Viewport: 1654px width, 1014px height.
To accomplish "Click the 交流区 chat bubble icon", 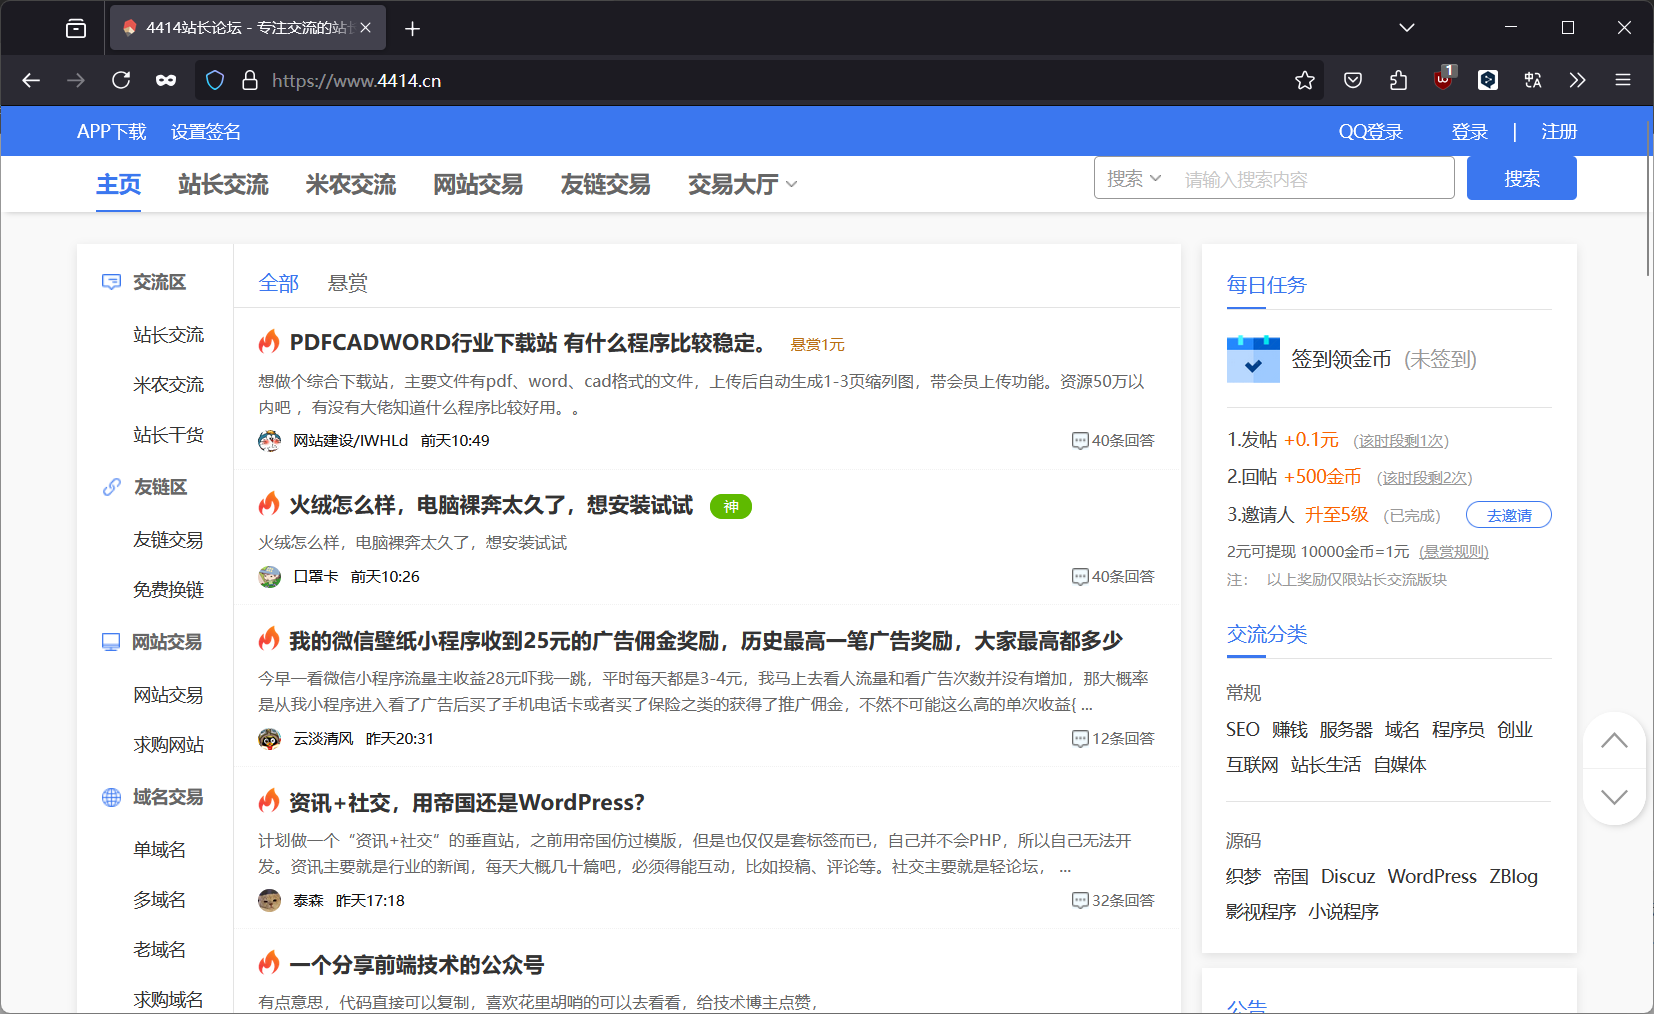I will (111, 282).
